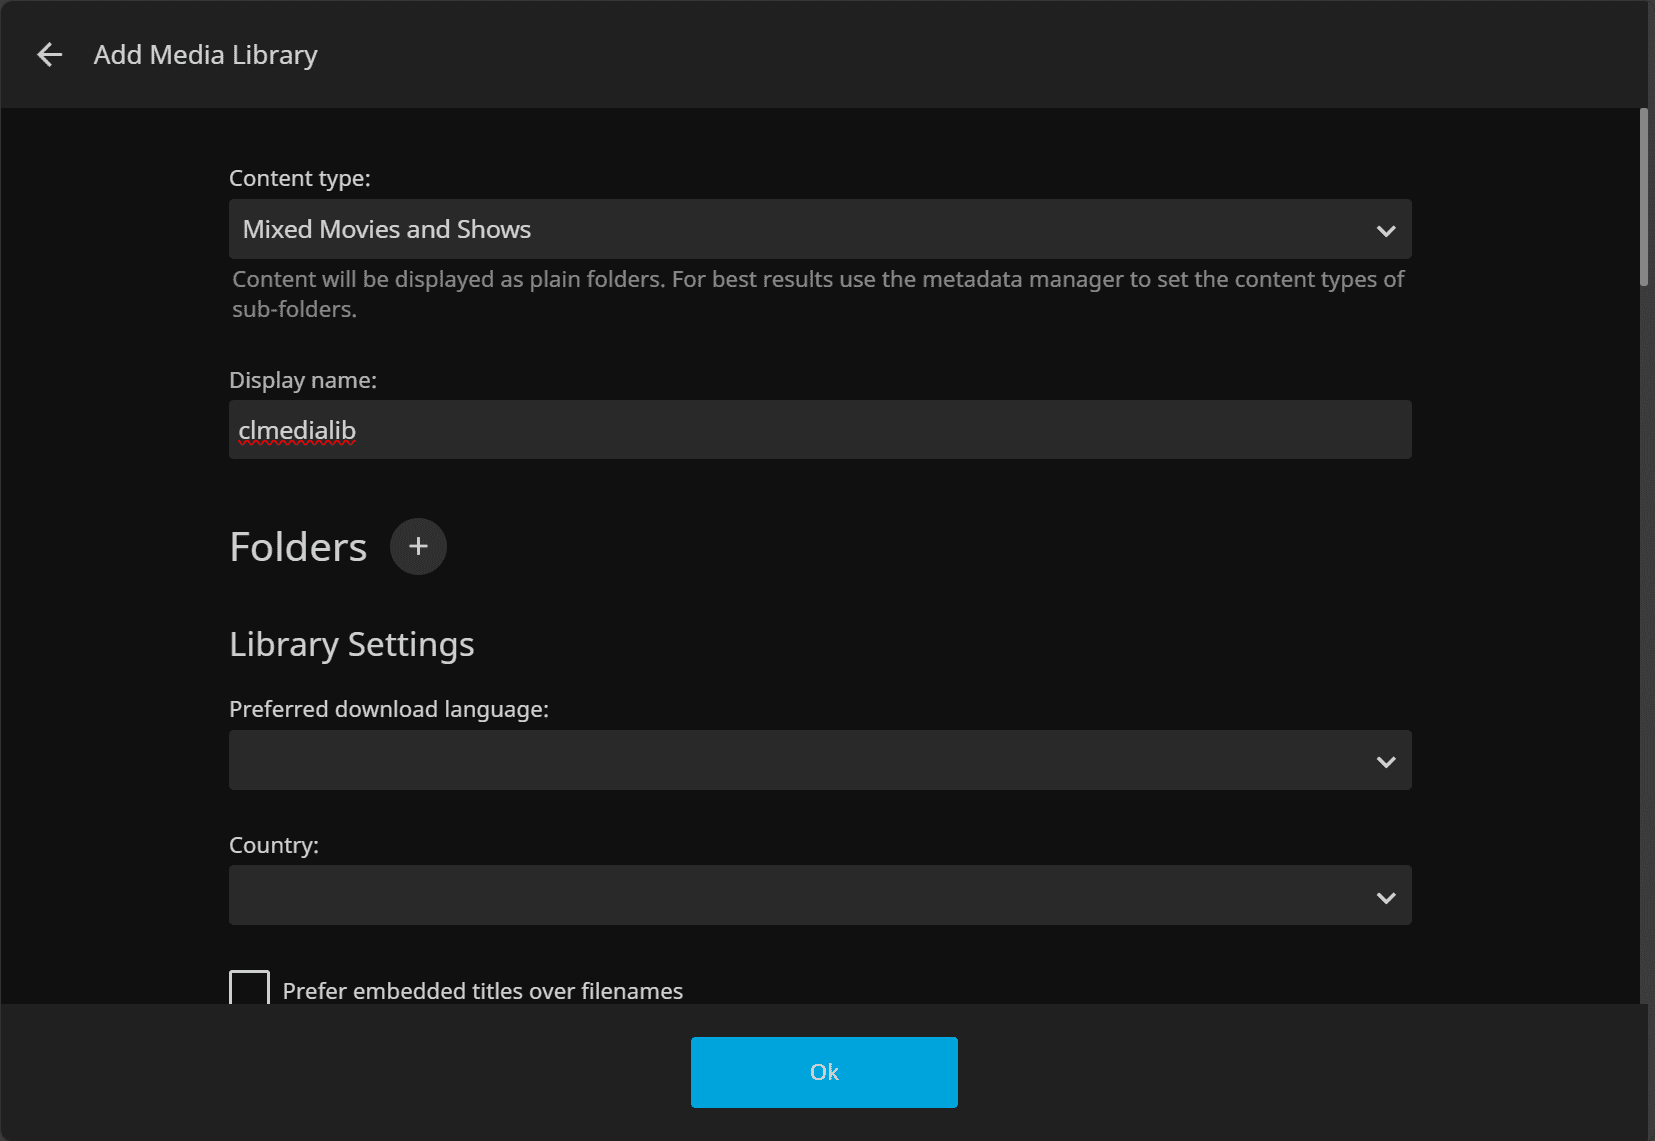Click the Library Settings heading
Viewport: 1655px width, 1141px height.
pyautogui.click(x=351, y=645)
